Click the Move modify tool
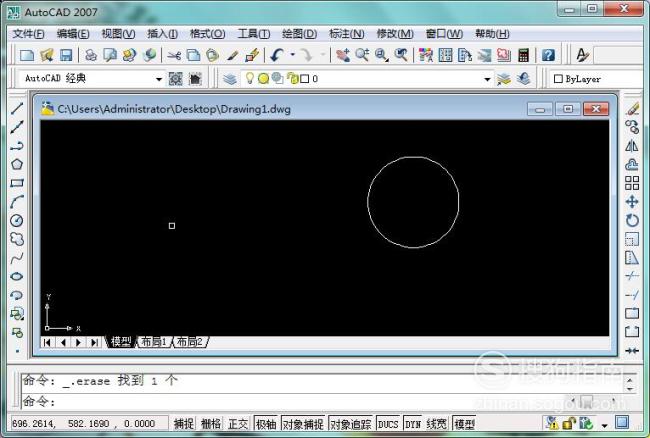The height and width of the screenshot is (438, 650). tap(632, 202)
